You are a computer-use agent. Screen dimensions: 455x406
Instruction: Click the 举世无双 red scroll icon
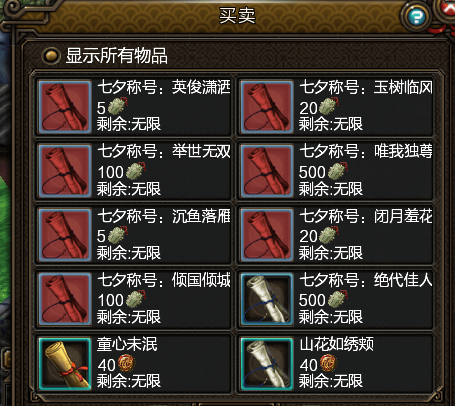click(65, 171)
